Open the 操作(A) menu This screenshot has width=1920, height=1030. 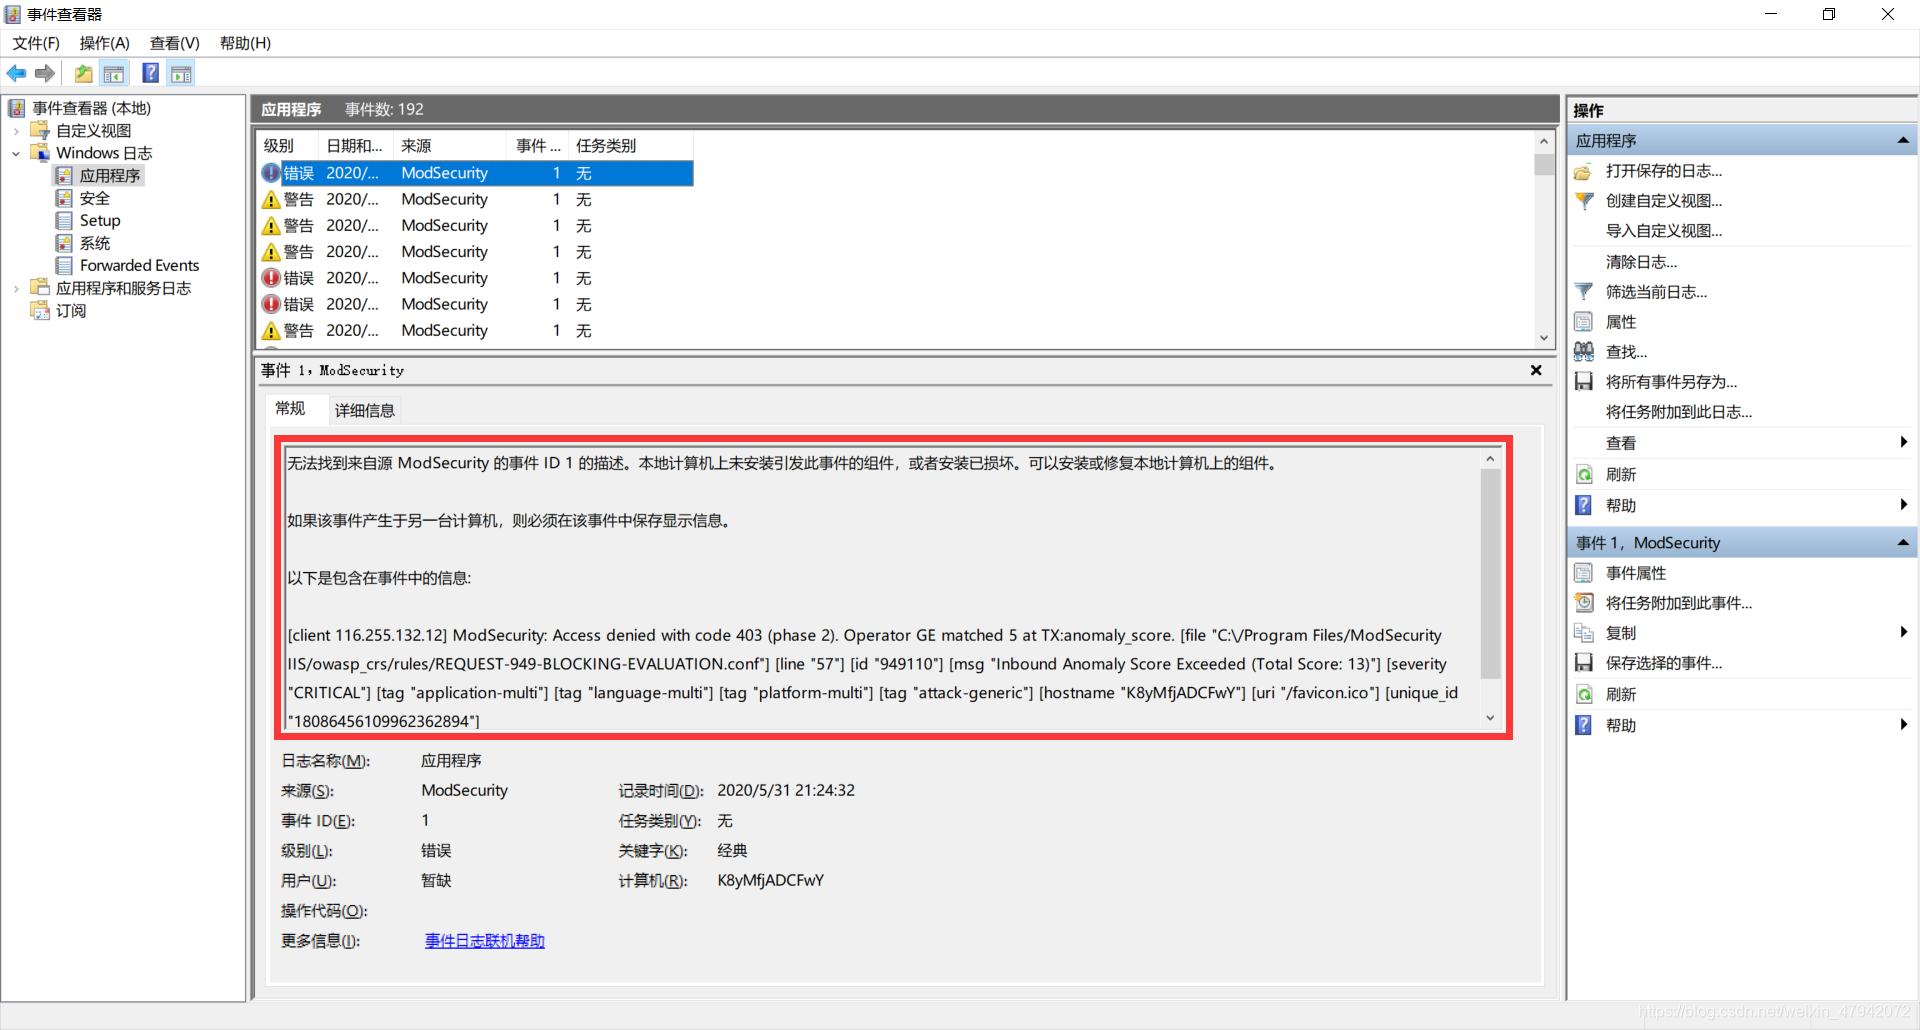[x=105, y=43]
